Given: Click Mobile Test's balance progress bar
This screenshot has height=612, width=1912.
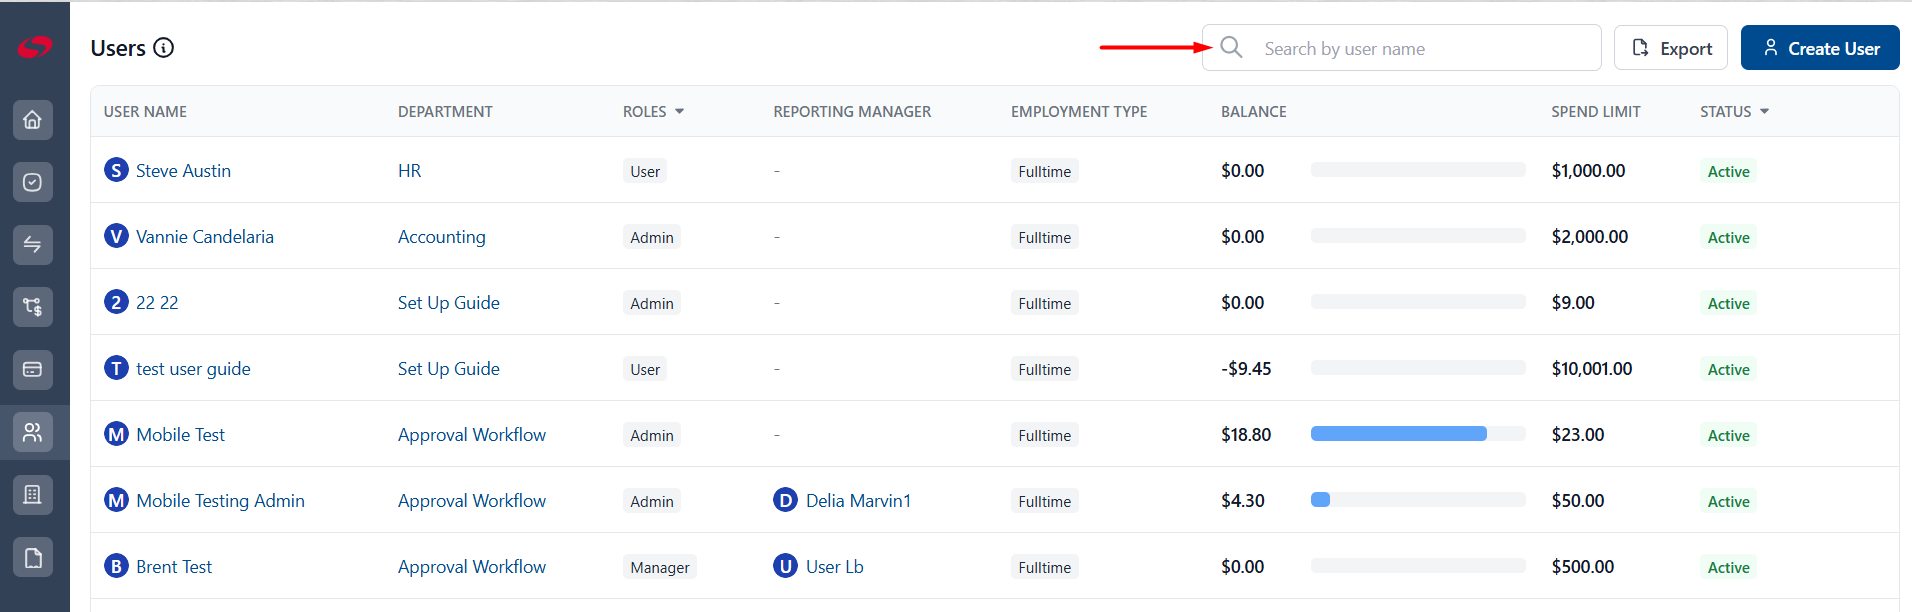Looking at the screenshot, I should pos(1418,434).
